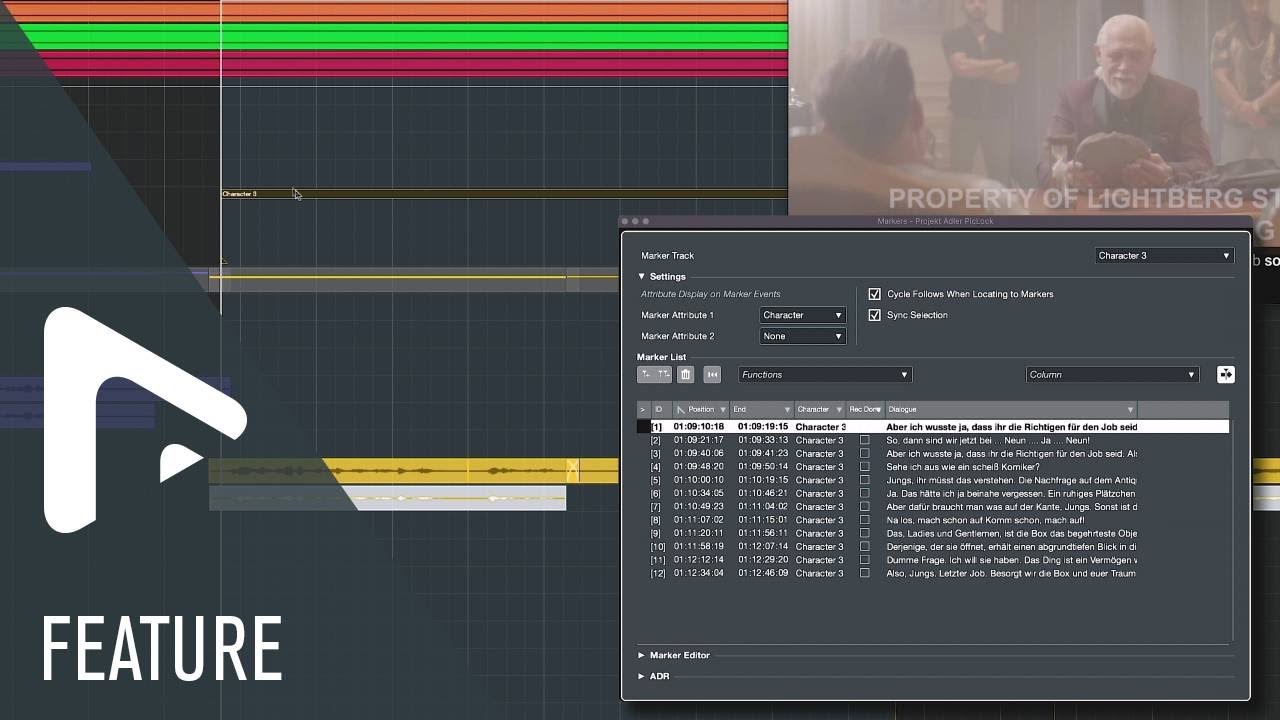Expand the ADR section

(x=642, y=676)
